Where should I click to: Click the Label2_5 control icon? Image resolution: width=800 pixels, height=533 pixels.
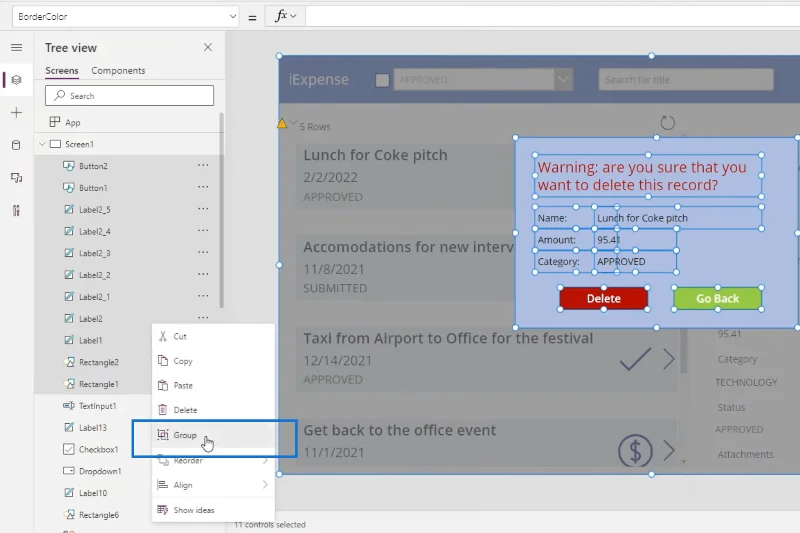coord(69,209)
